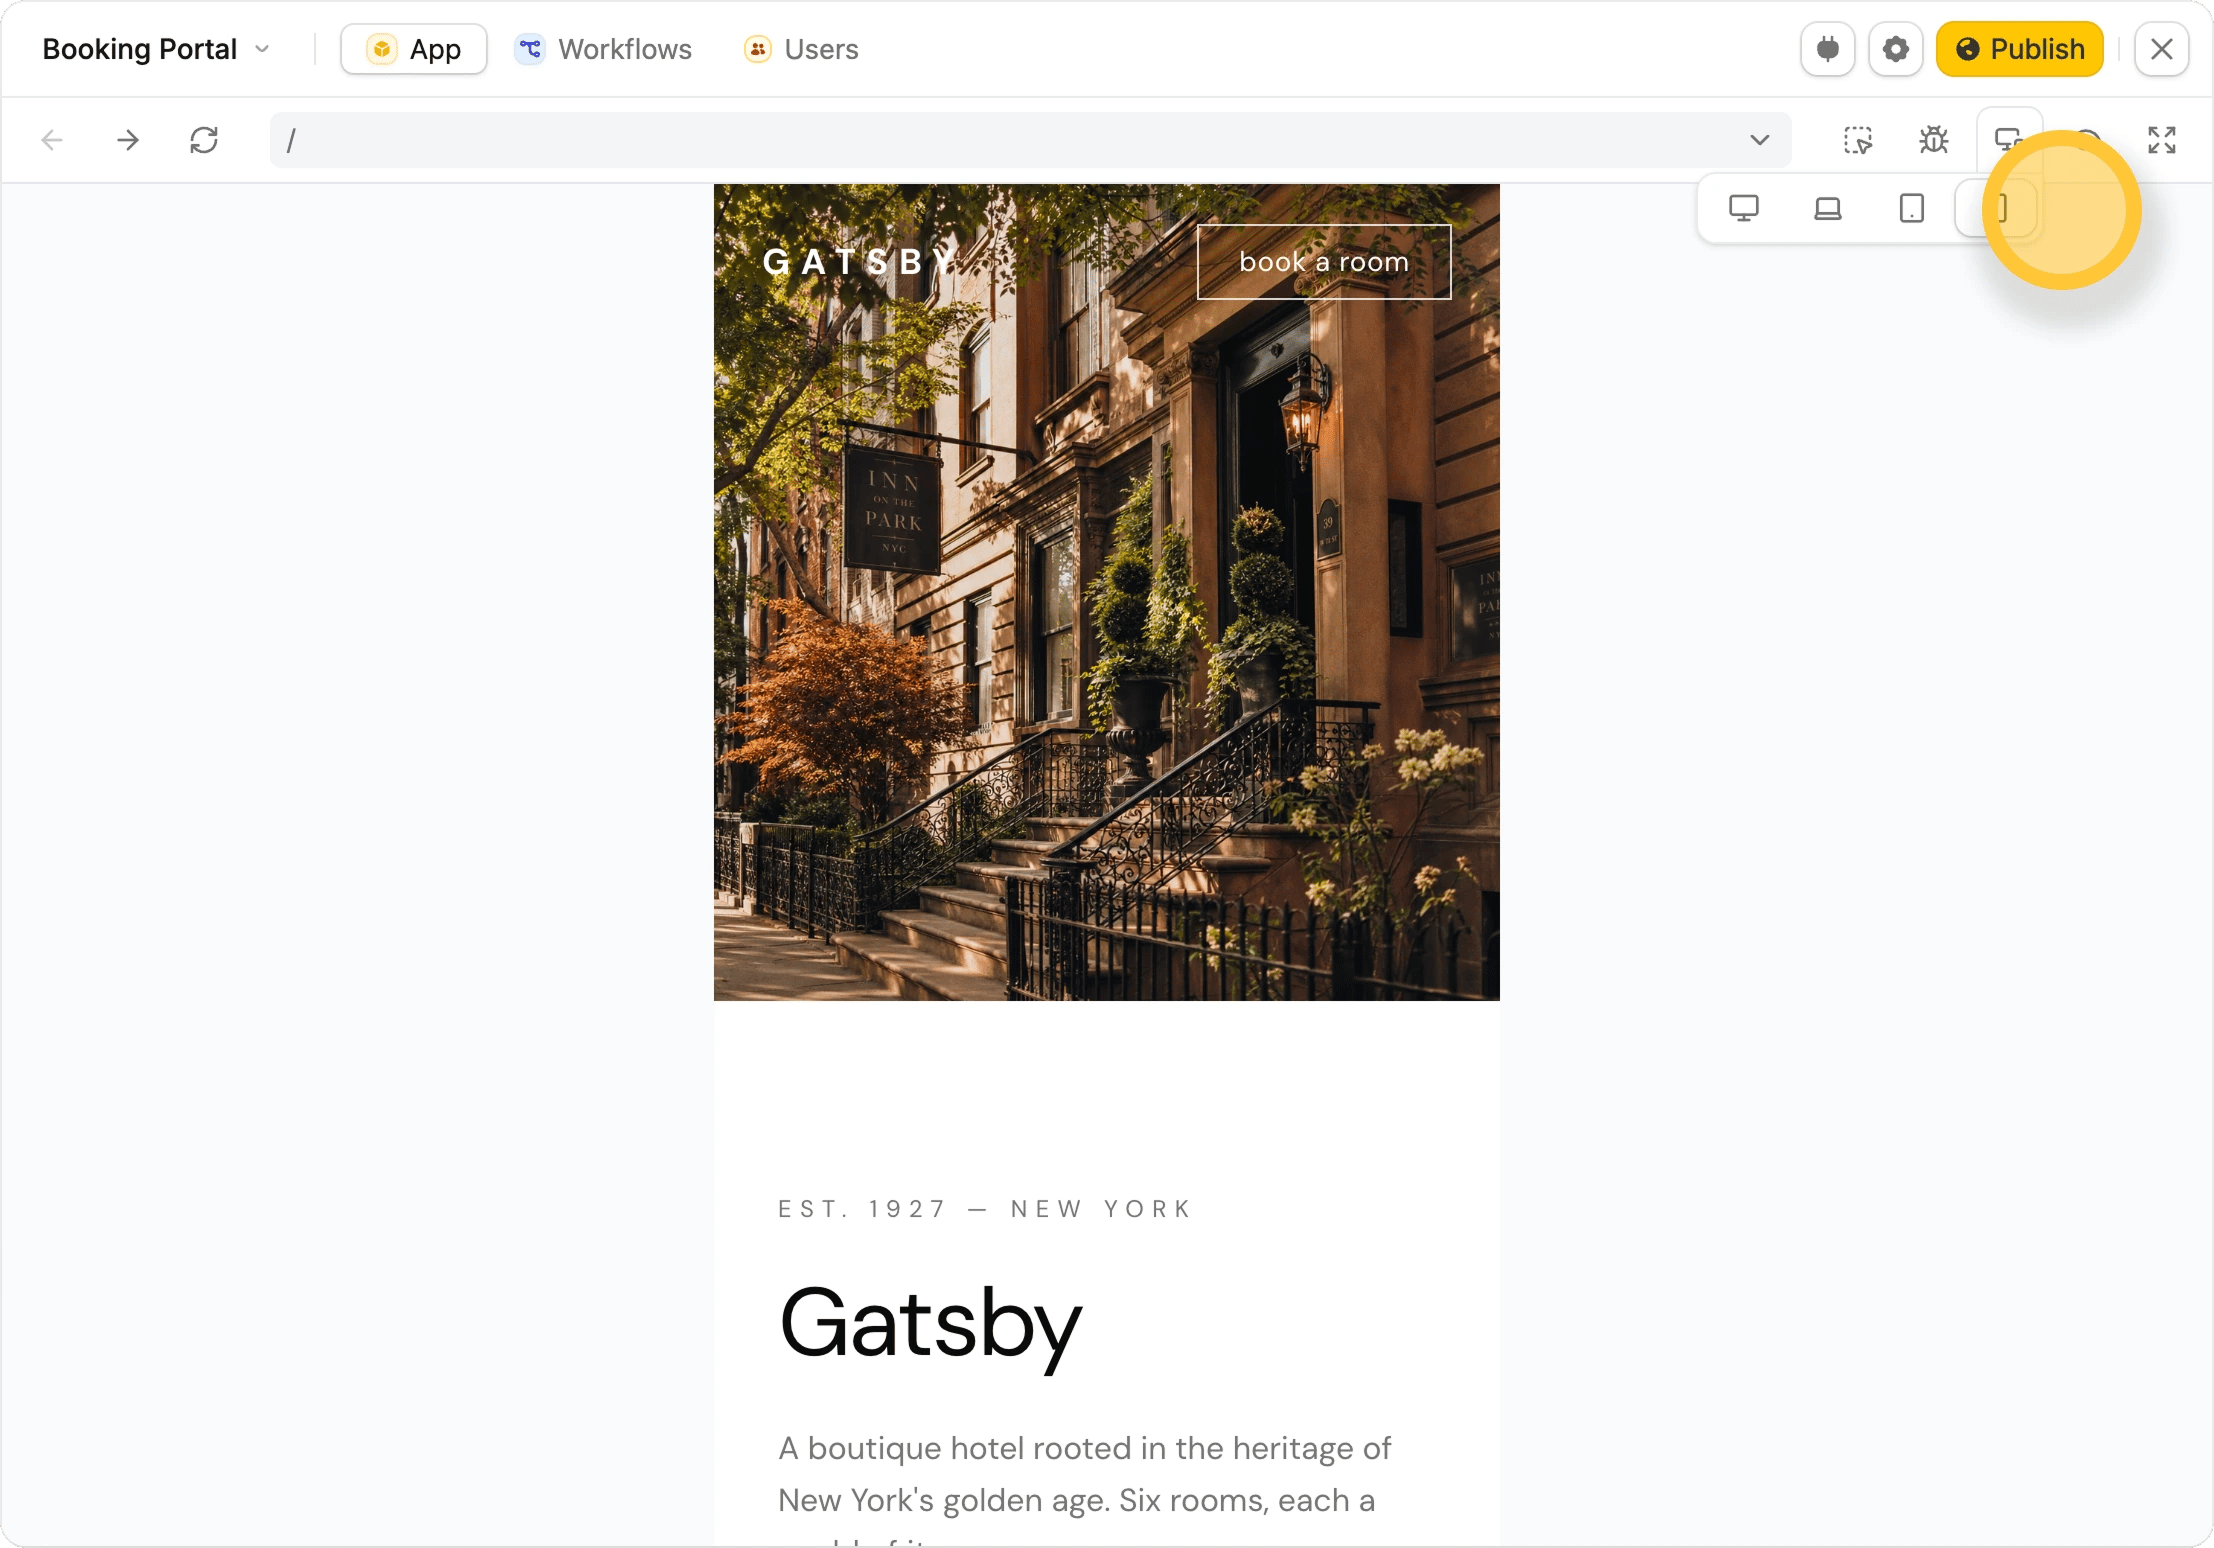Open the App tab

point(414,49)
